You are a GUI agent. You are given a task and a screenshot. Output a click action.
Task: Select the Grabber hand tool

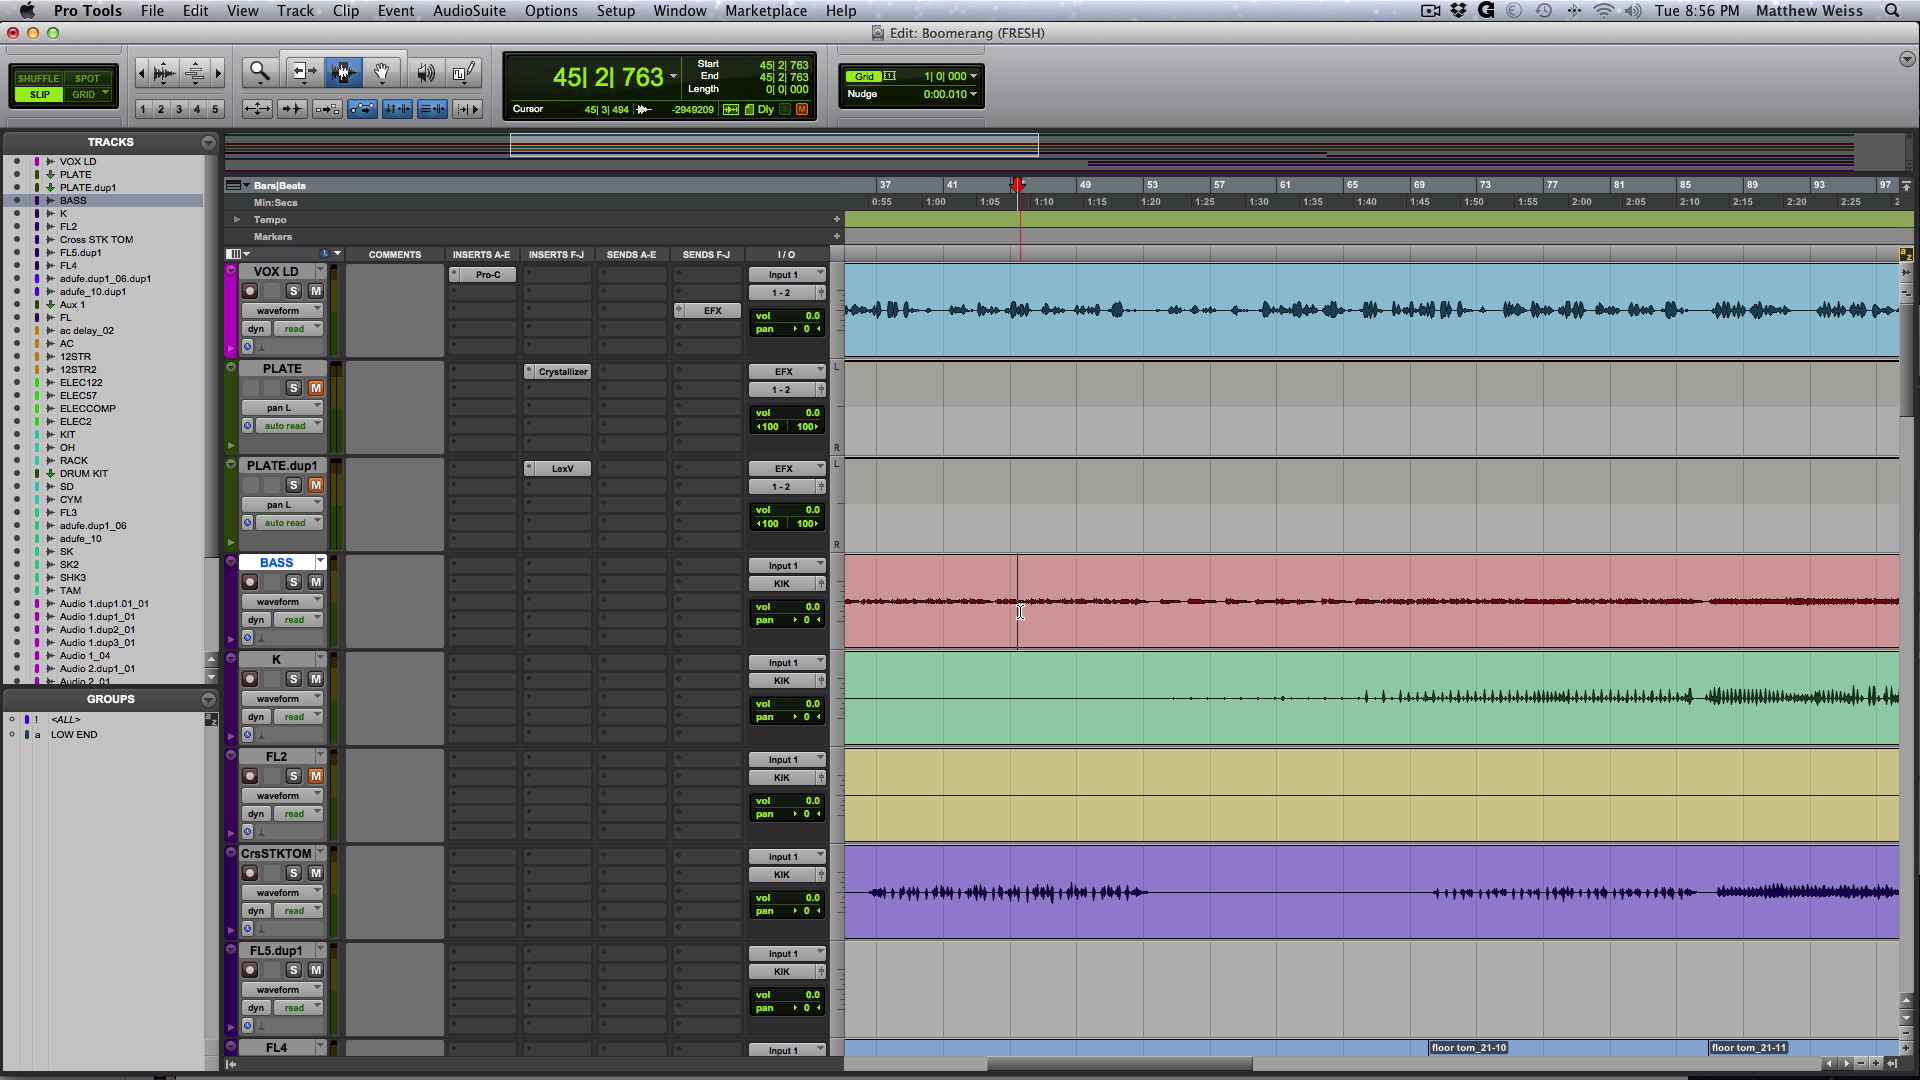pyautogui.click(x=382, y=72)
